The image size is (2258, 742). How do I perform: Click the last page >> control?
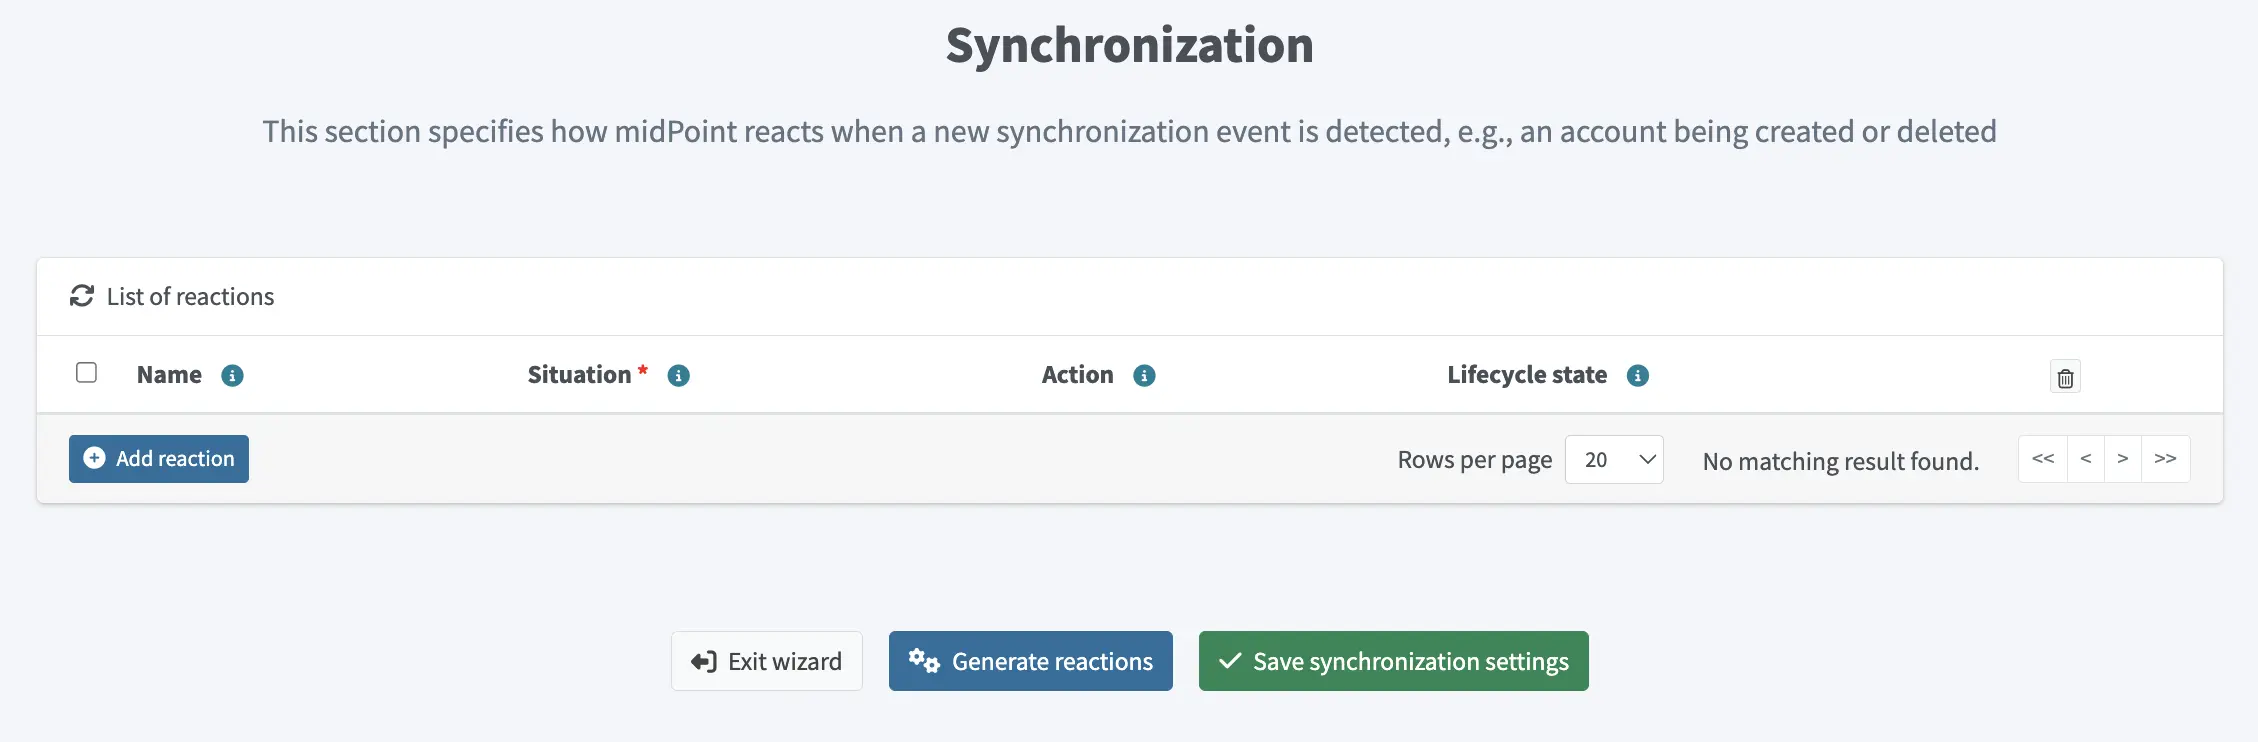(x=2166, y=458)
